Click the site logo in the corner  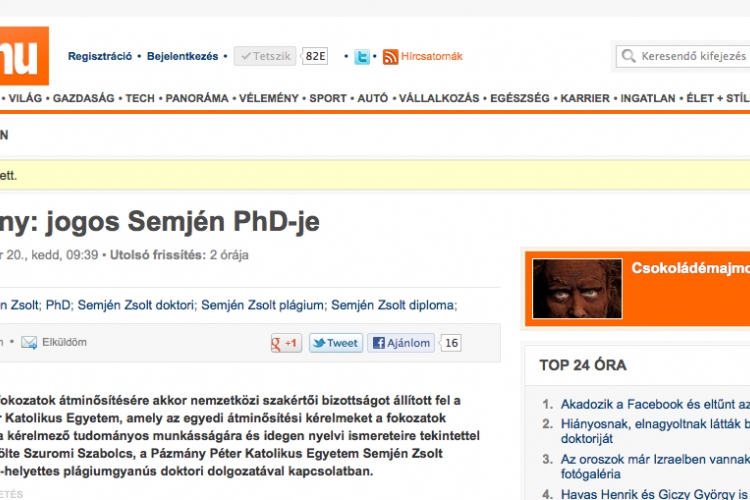[x=22, y=55]
